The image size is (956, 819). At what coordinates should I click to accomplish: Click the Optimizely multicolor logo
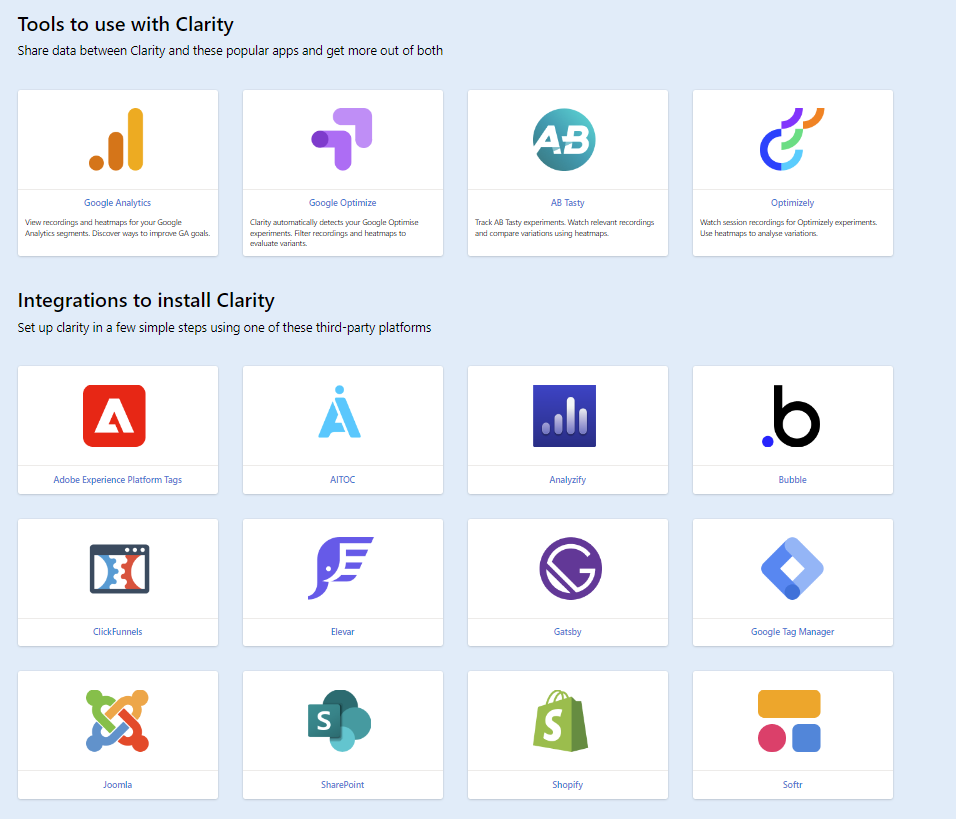click(791, 140)
